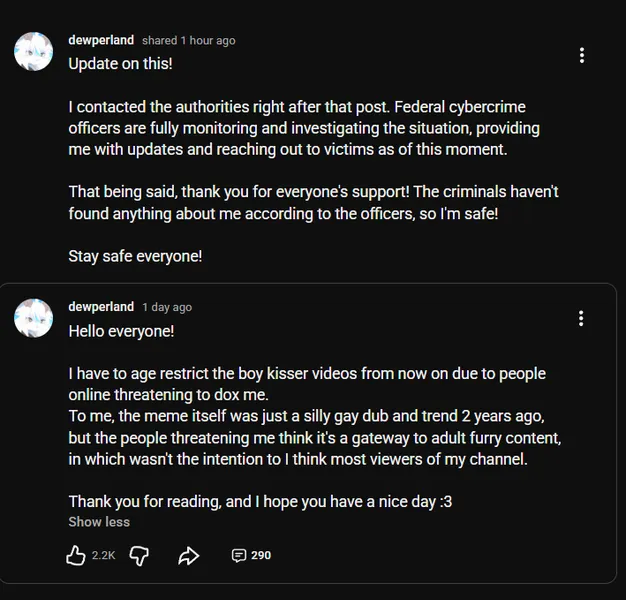The image size is (626, 600).
Task: Like the post with thumbs up icon
Action: [x=76, y=555]
